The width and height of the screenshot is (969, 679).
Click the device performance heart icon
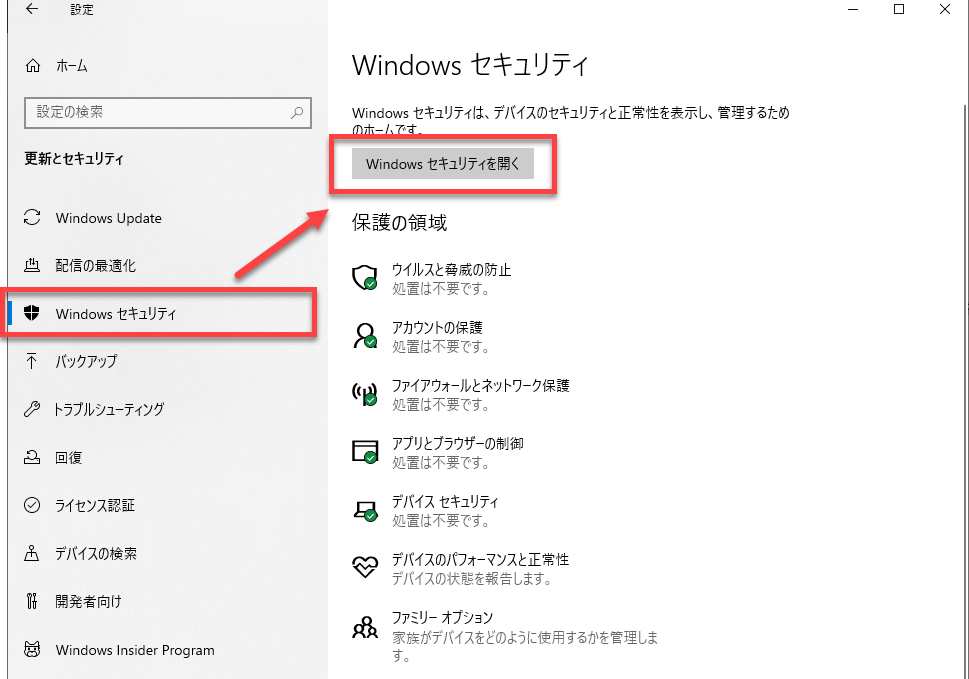coord(365,568)
